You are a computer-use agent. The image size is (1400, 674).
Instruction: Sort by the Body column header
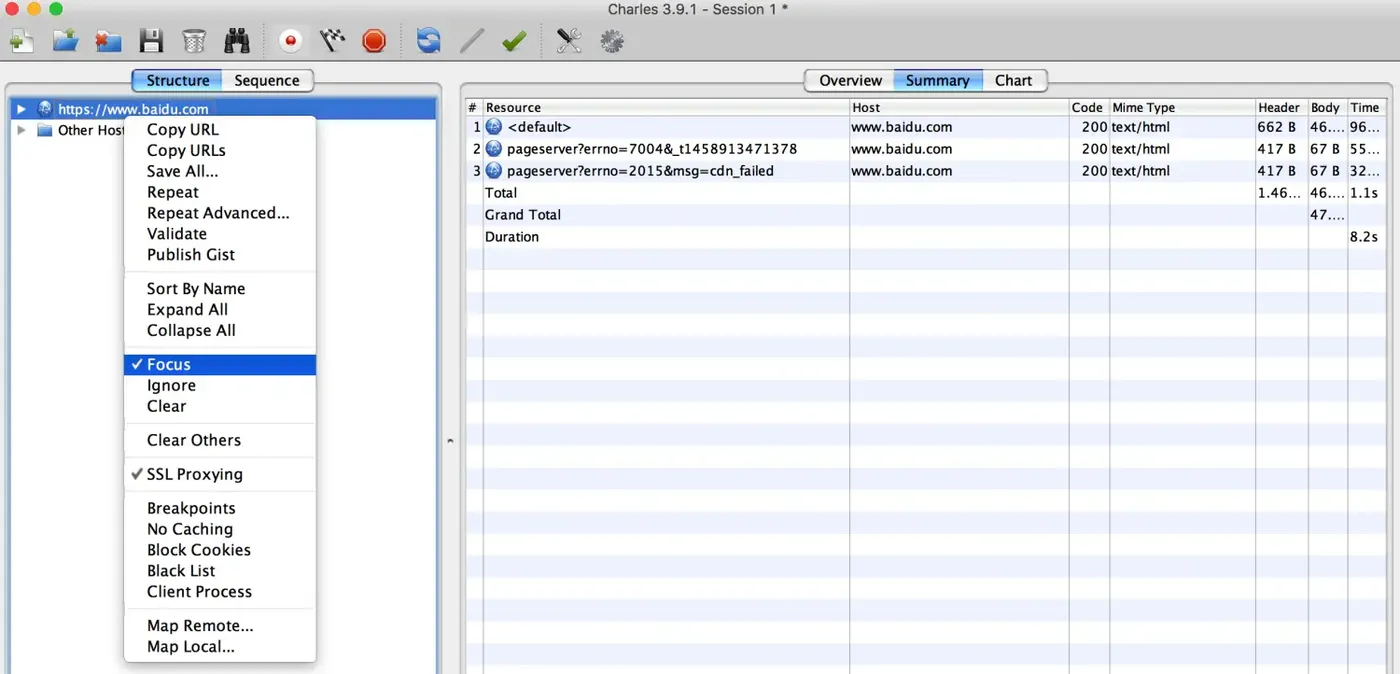pyautogui.click(x=1327, y=107)
